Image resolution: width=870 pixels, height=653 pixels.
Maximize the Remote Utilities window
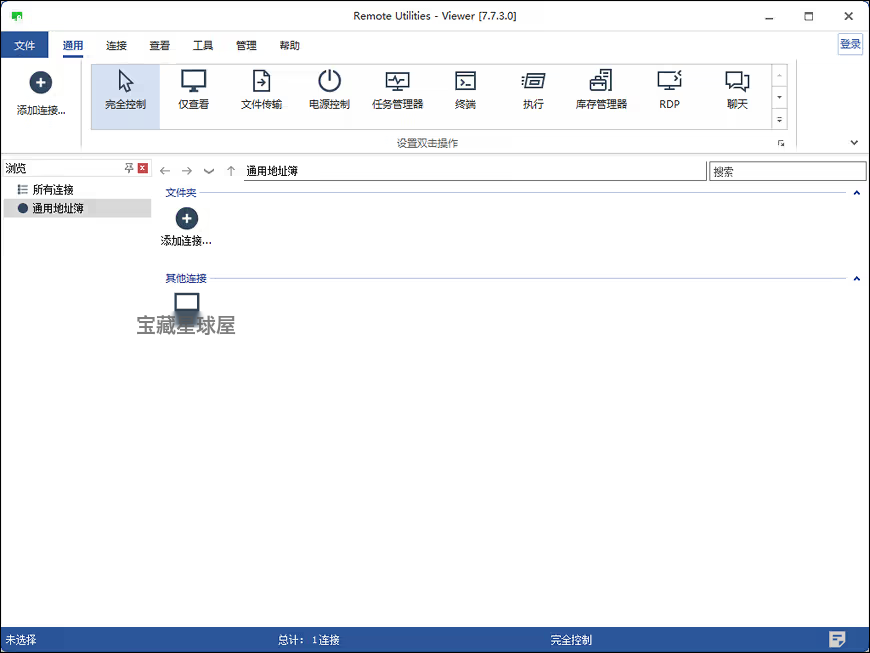point(808,17)
